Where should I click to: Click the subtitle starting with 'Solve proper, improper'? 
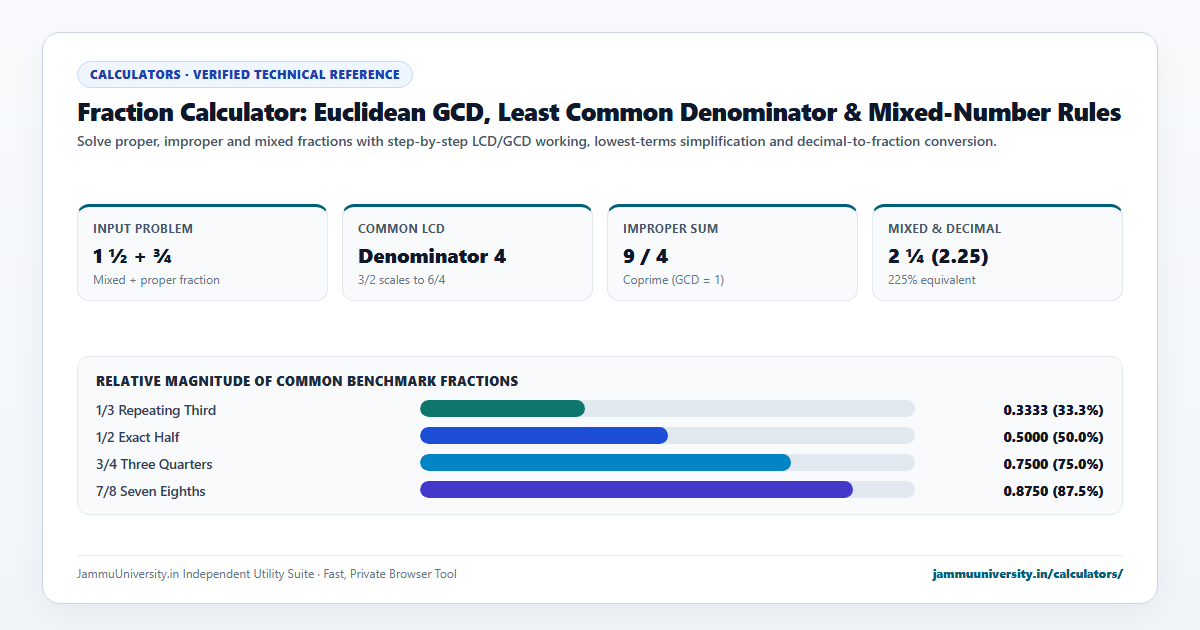[537, 141]
